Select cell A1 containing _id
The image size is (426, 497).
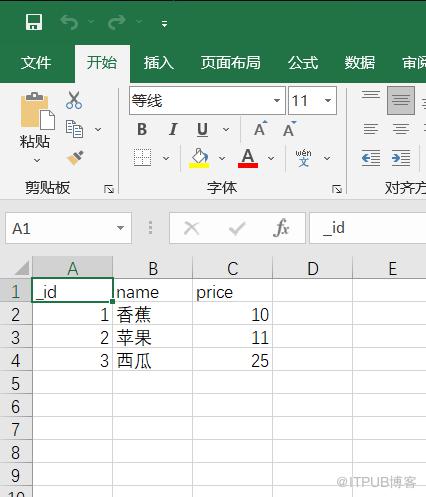click(x=73, y=291)
